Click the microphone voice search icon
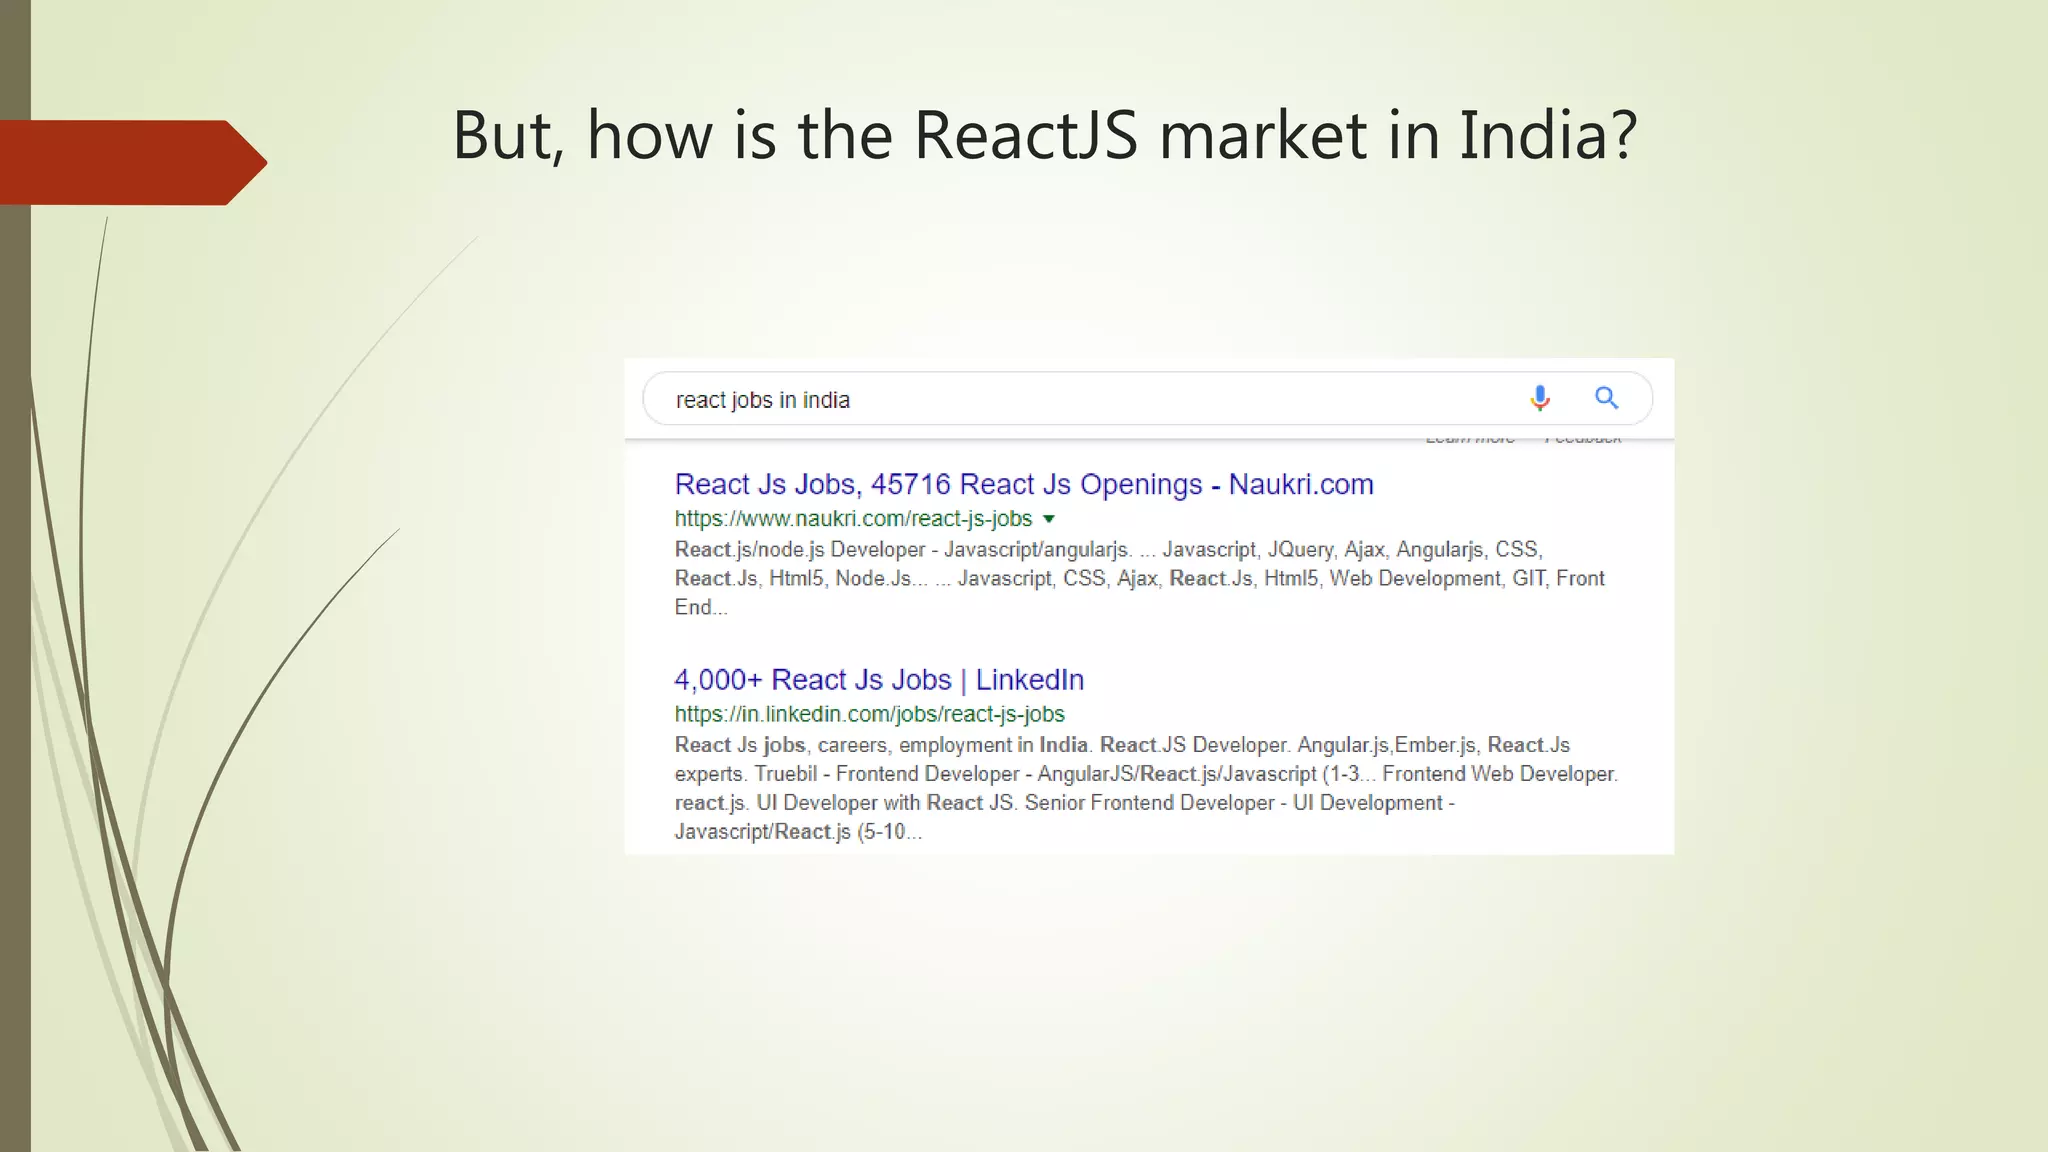Viewport: 2048px width, 1152px height. 1539,398
